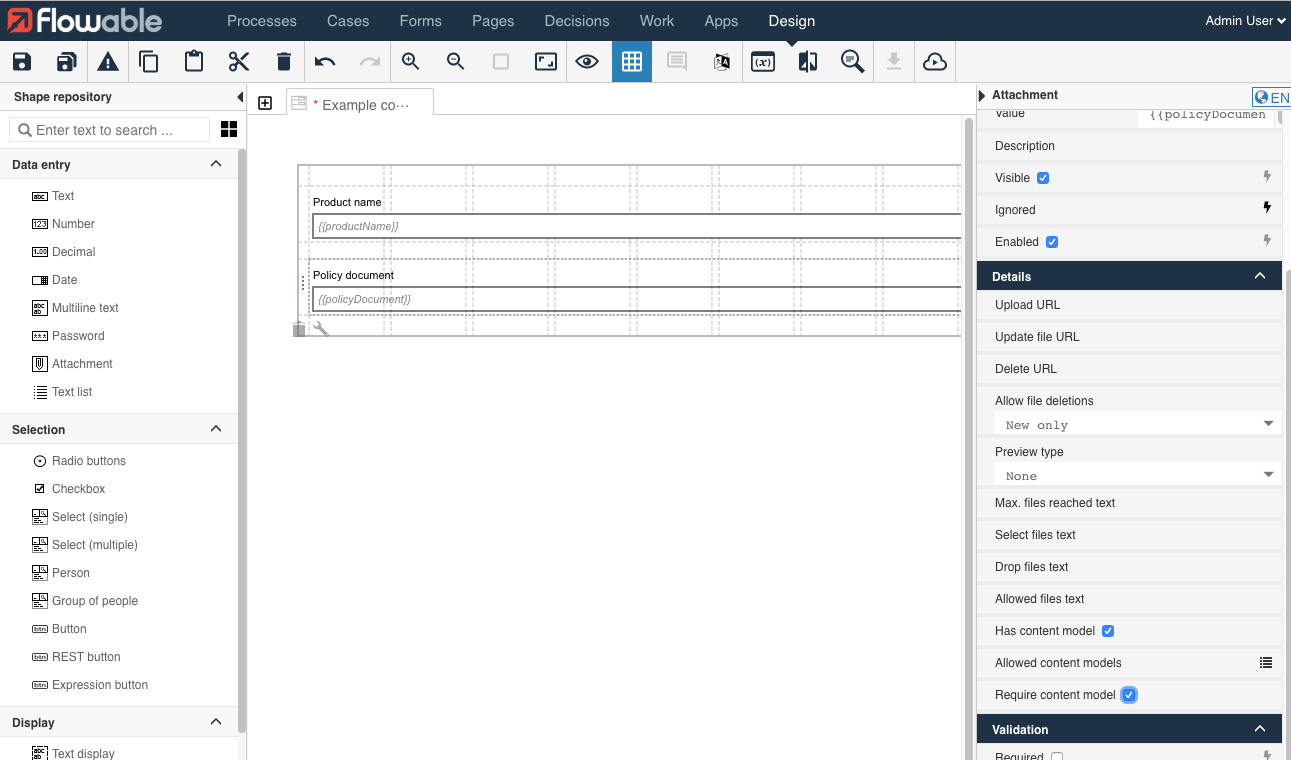Cut the selected element using scissors icon
This screenshot has height=760, width=1291.
[x=238, y=61]
